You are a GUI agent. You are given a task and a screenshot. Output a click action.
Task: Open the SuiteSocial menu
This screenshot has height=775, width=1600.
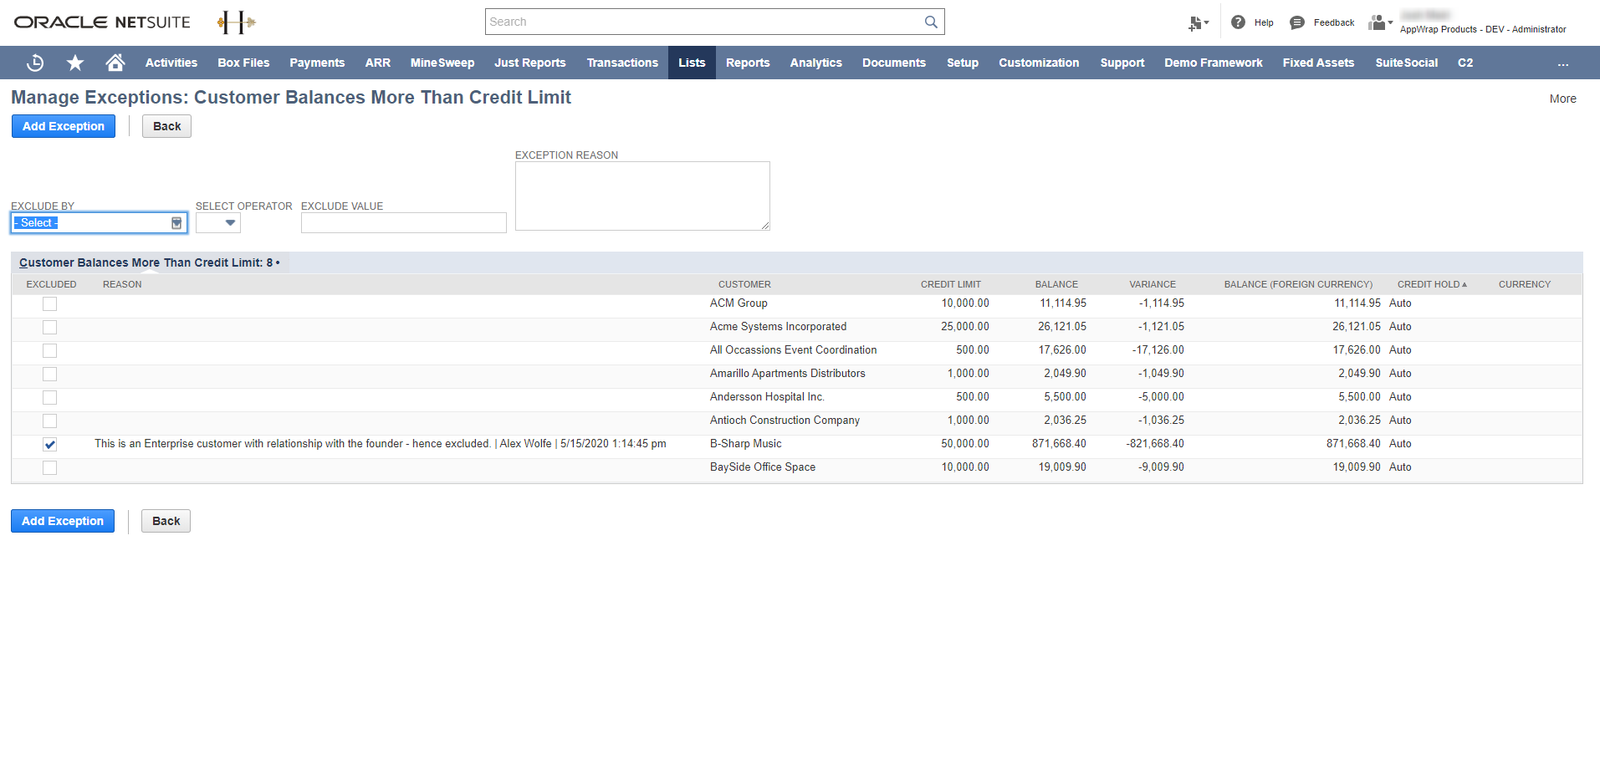1406,63
